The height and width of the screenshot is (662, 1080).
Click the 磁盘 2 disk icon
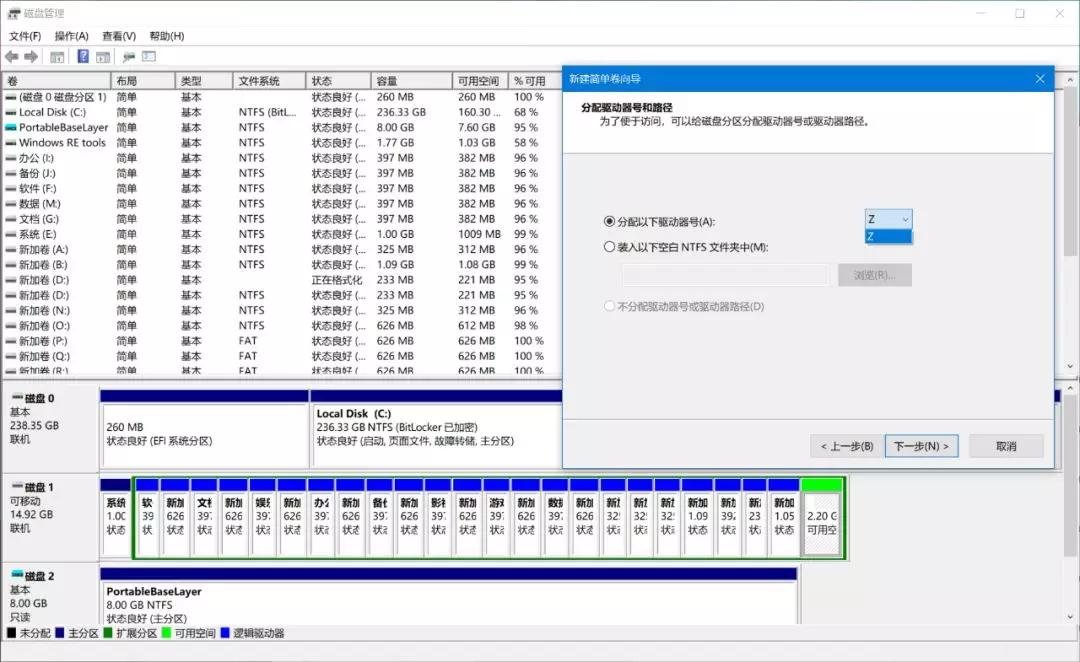click(16, 576)
